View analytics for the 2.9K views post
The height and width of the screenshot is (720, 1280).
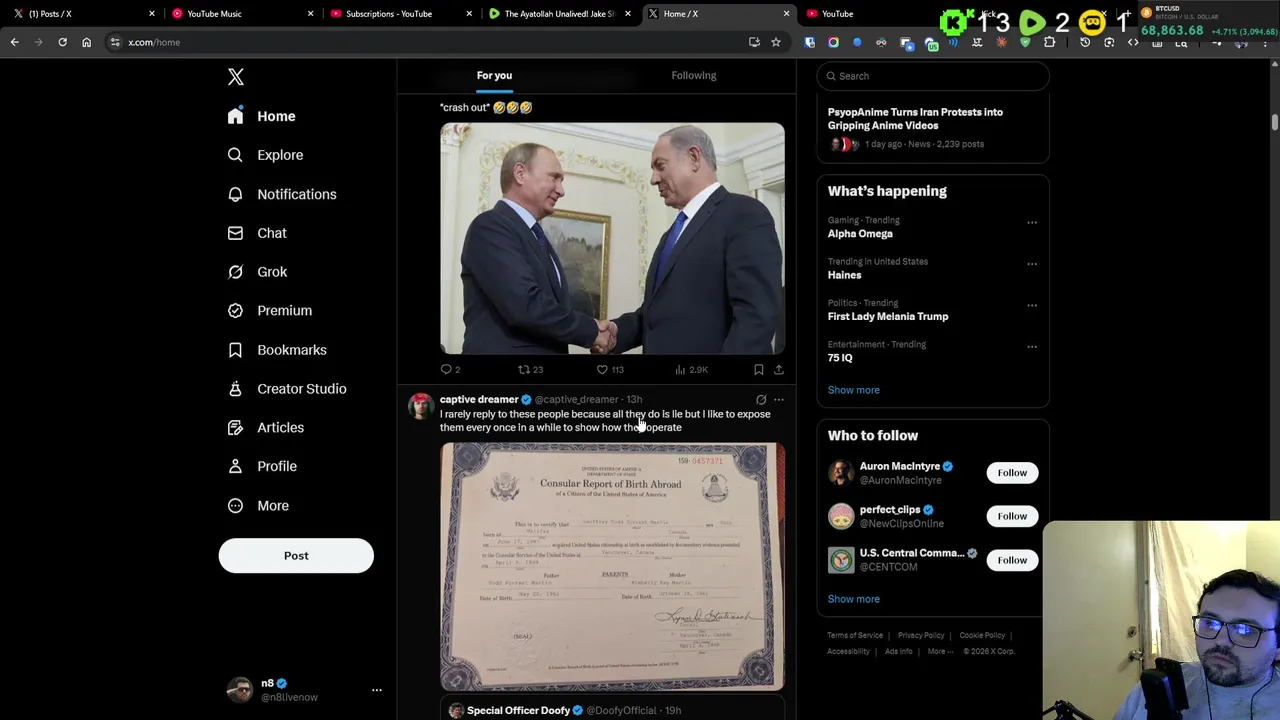(x=691, y=370)
